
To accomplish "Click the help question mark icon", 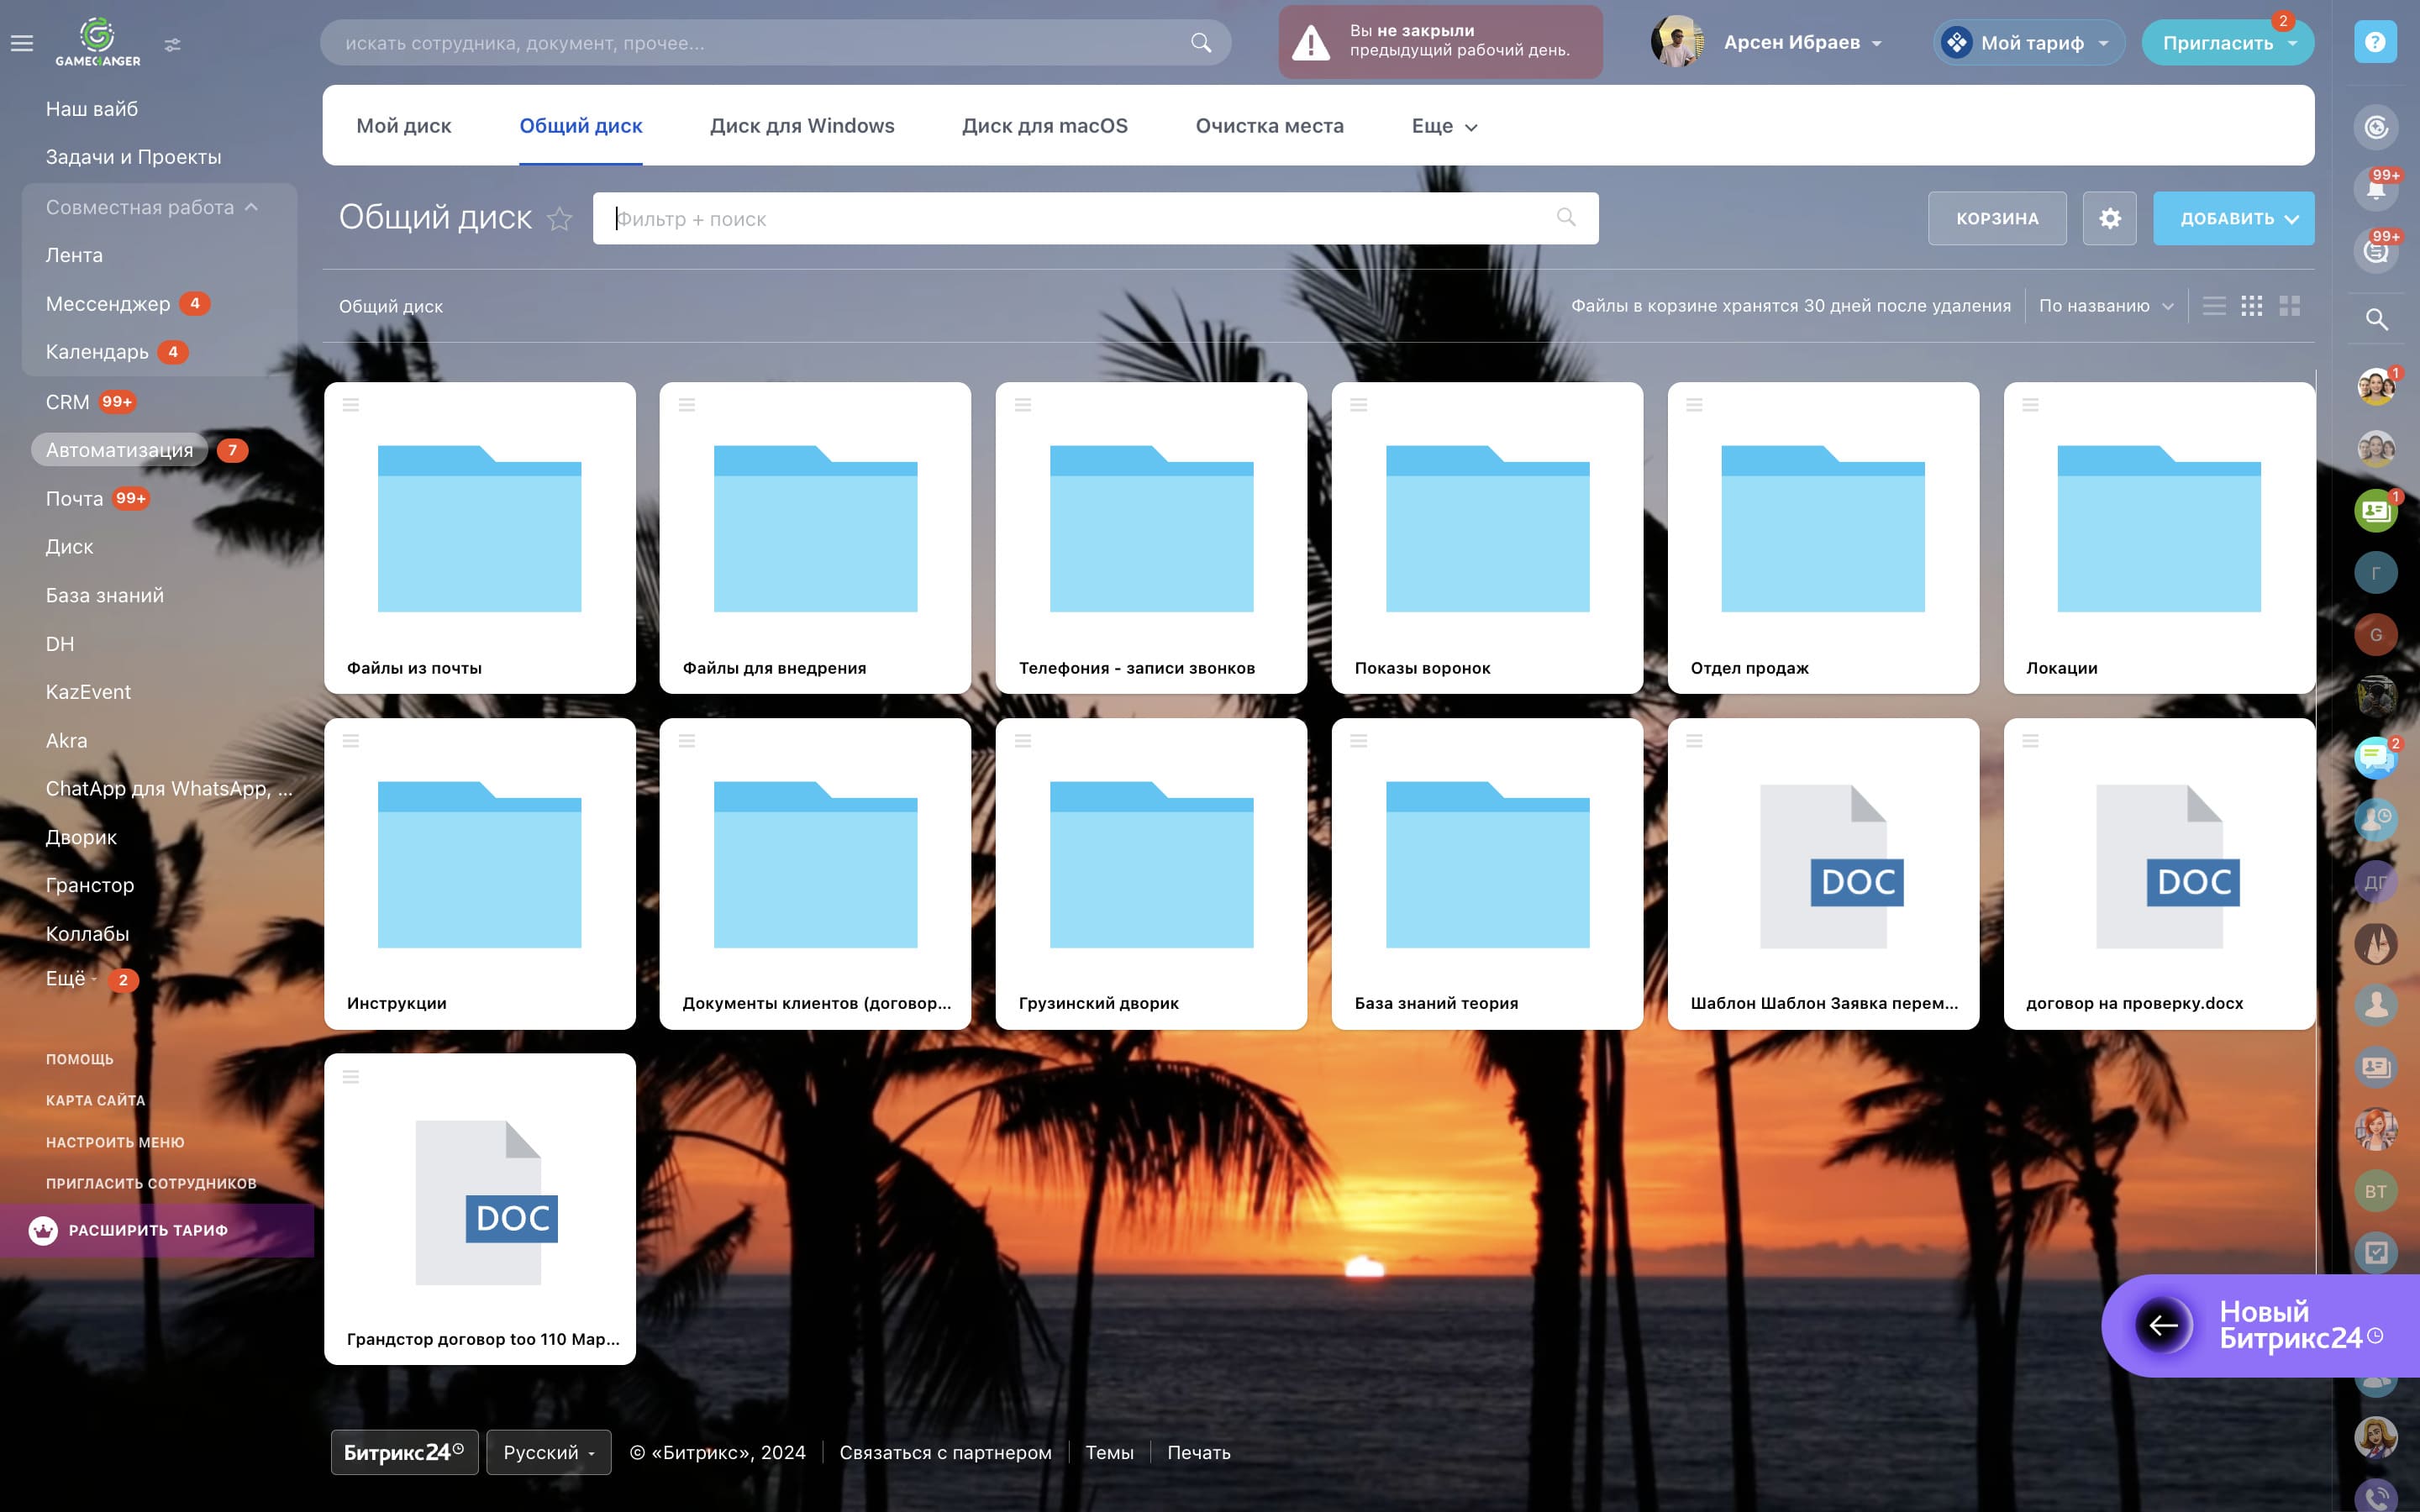I will (2375, 42).
